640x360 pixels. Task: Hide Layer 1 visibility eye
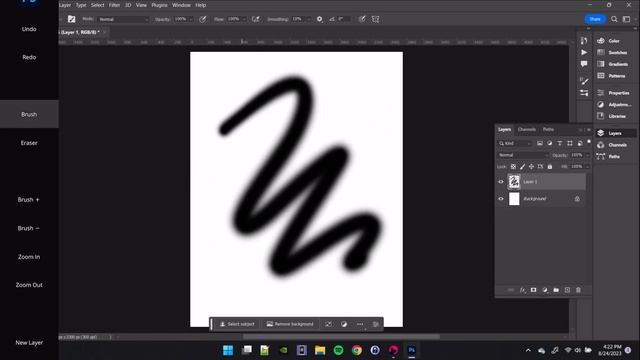(x=501, y=182)
